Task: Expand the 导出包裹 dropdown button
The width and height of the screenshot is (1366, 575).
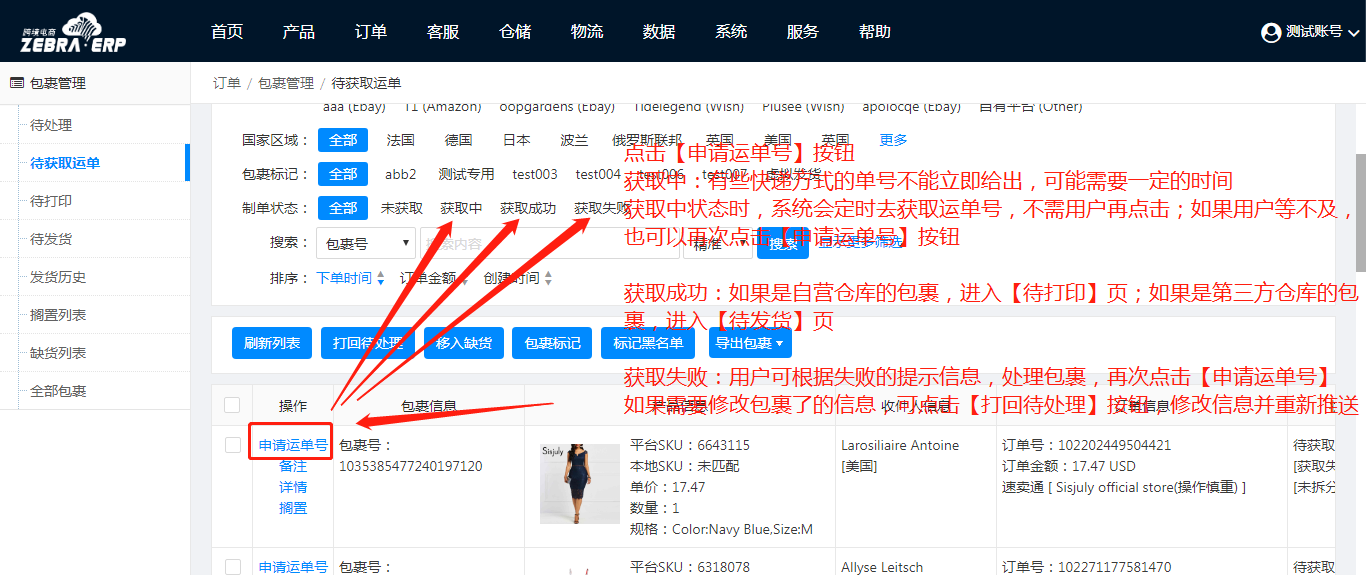Action: pos(750,343)
